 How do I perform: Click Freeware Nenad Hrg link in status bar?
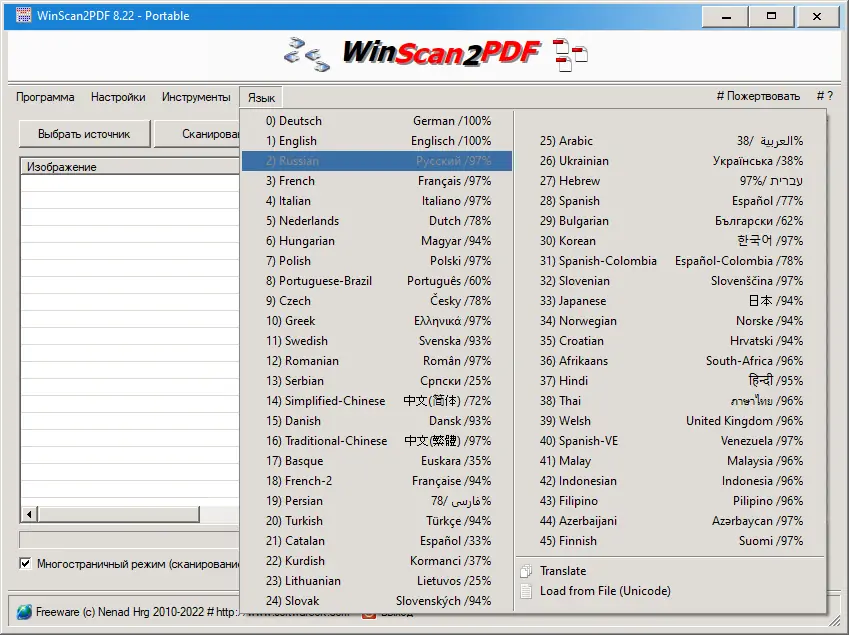(x=119, y=612)
